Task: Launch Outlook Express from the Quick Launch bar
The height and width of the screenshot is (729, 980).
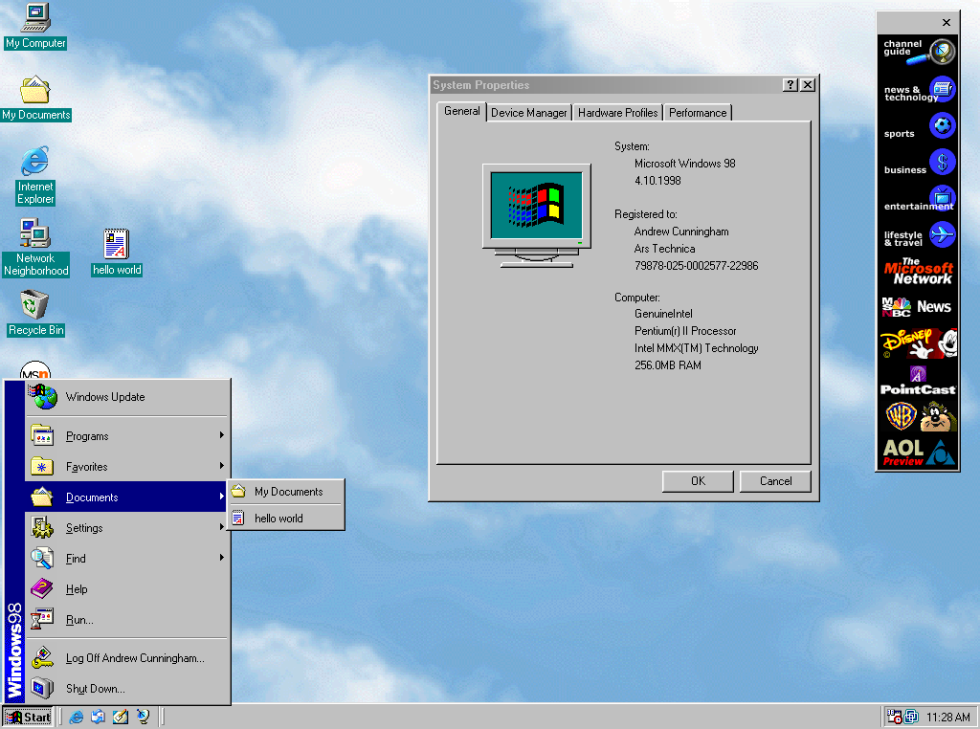Action: 98,717
